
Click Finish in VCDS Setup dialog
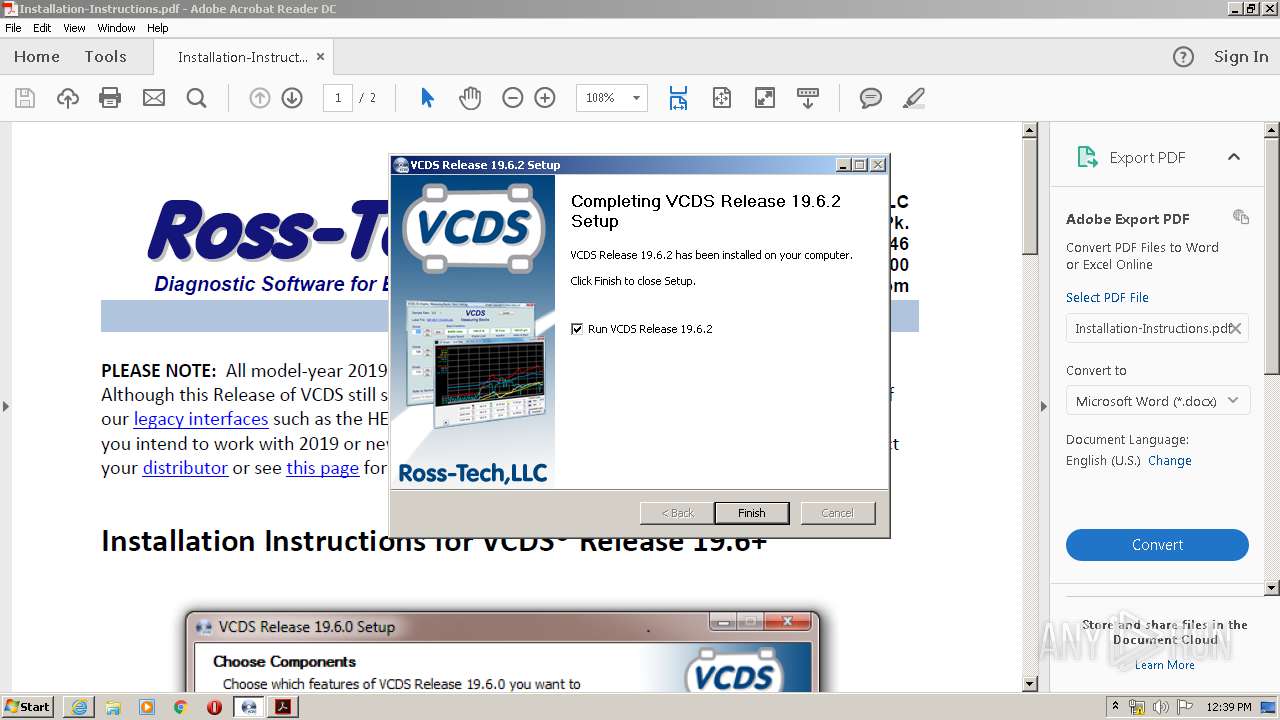(x=752, y=513)
